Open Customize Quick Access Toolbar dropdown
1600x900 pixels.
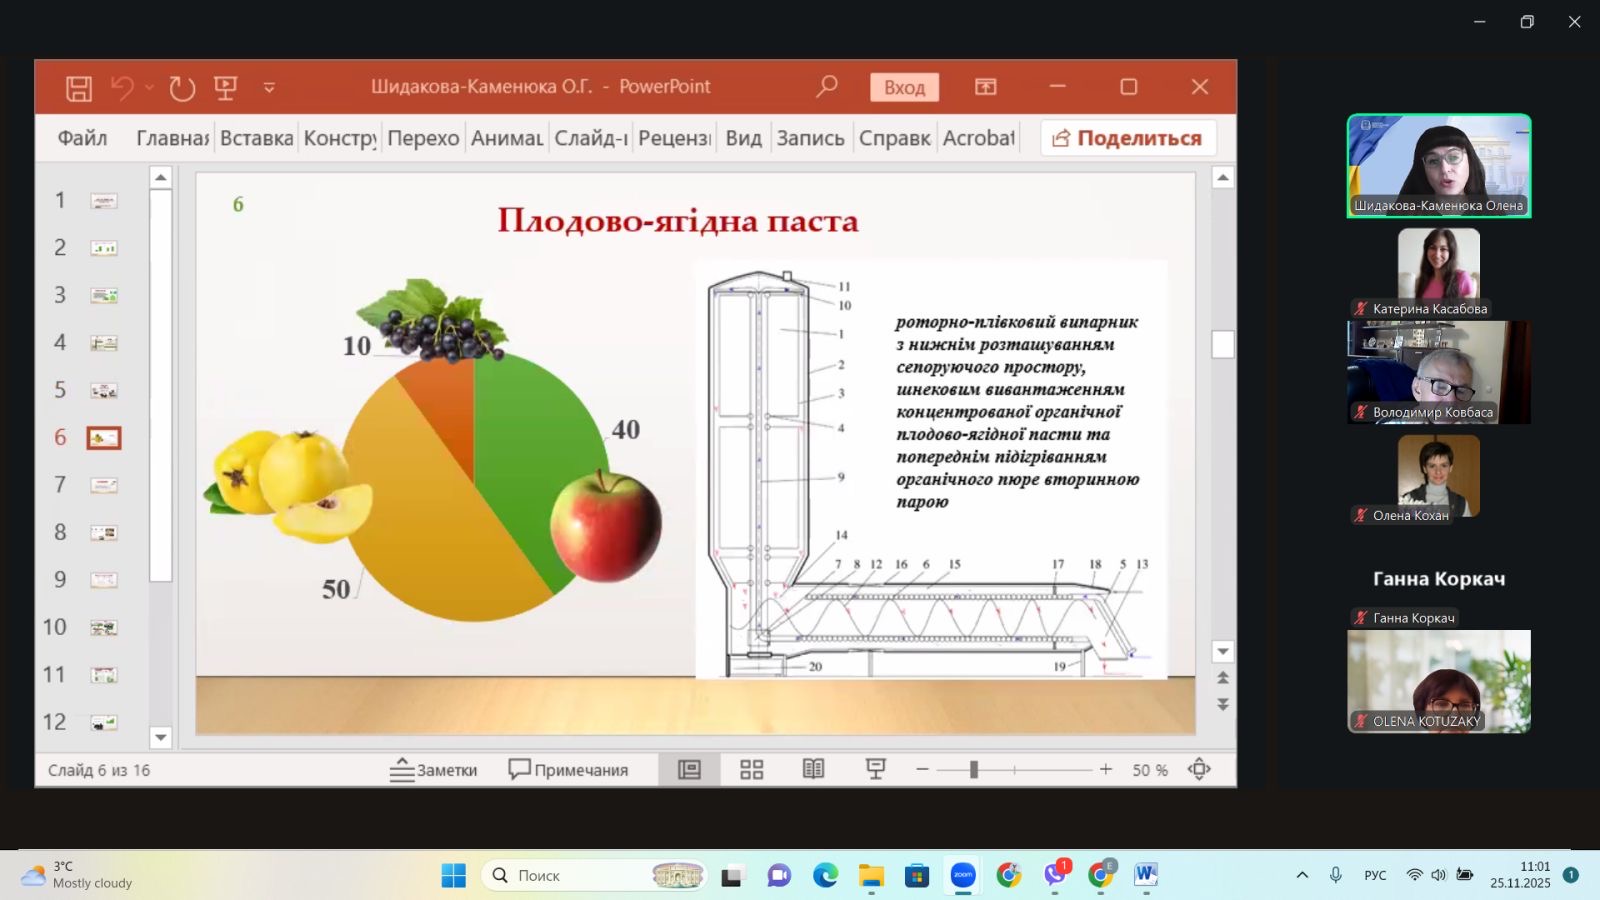coord(269,88)
